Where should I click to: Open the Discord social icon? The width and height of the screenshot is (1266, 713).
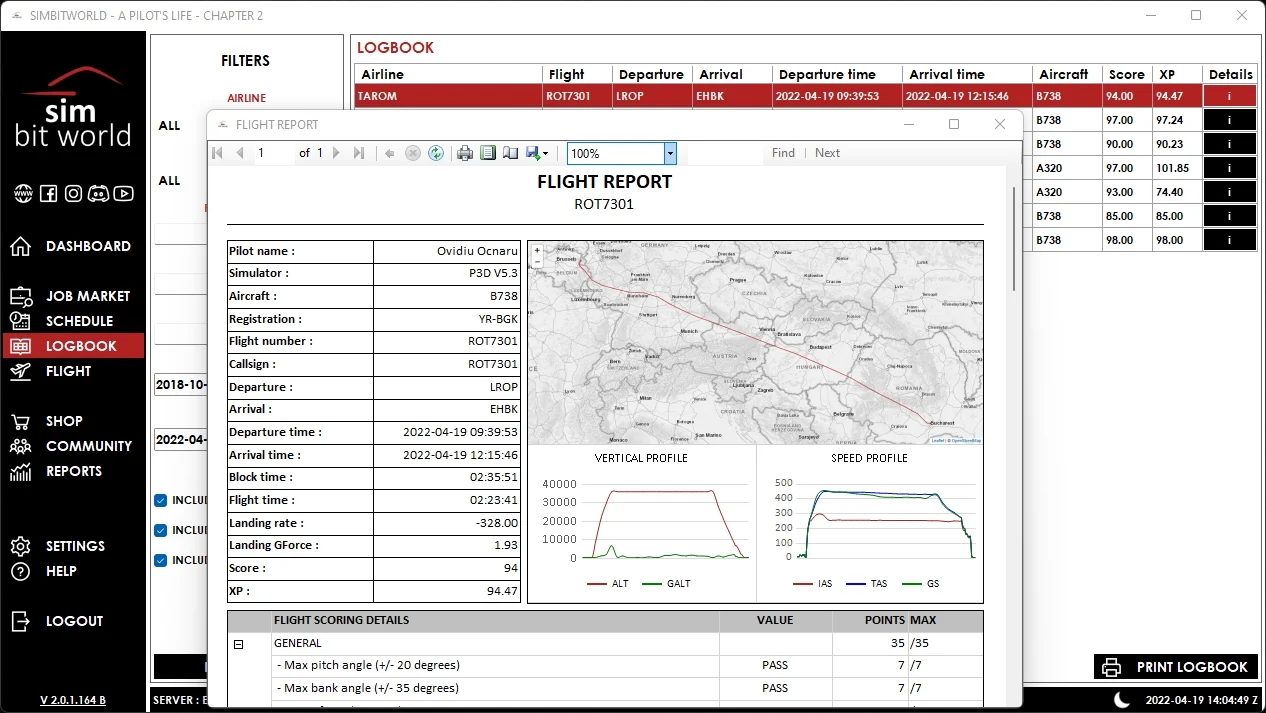coord(98,194)
